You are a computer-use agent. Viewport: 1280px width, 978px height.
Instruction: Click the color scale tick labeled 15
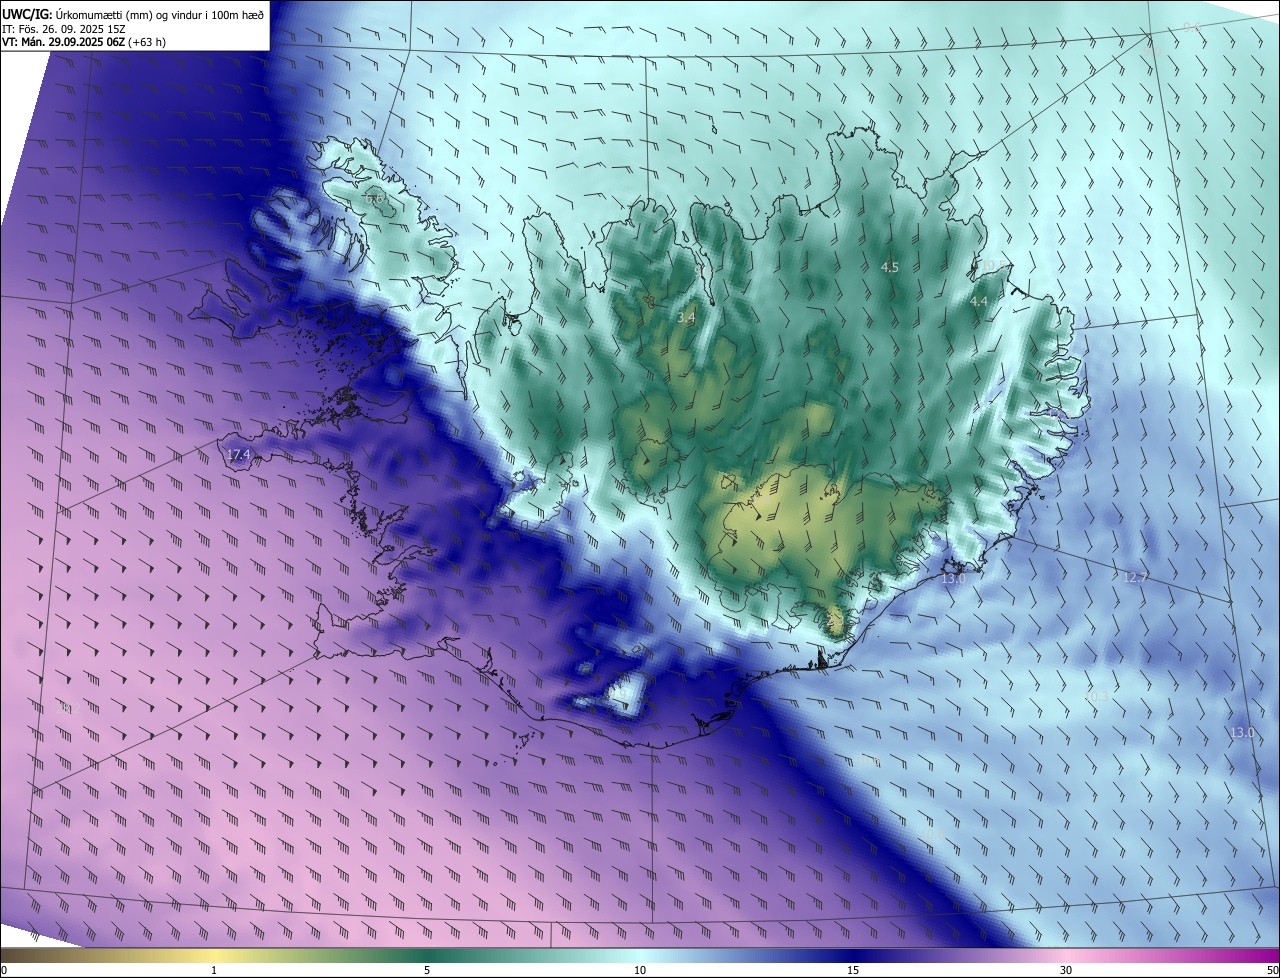coord(853,970)
